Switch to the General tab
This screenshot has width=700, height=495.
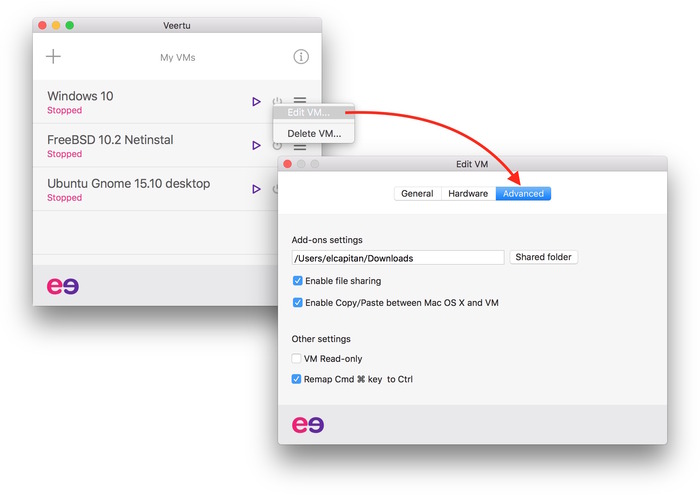(417, 194)
